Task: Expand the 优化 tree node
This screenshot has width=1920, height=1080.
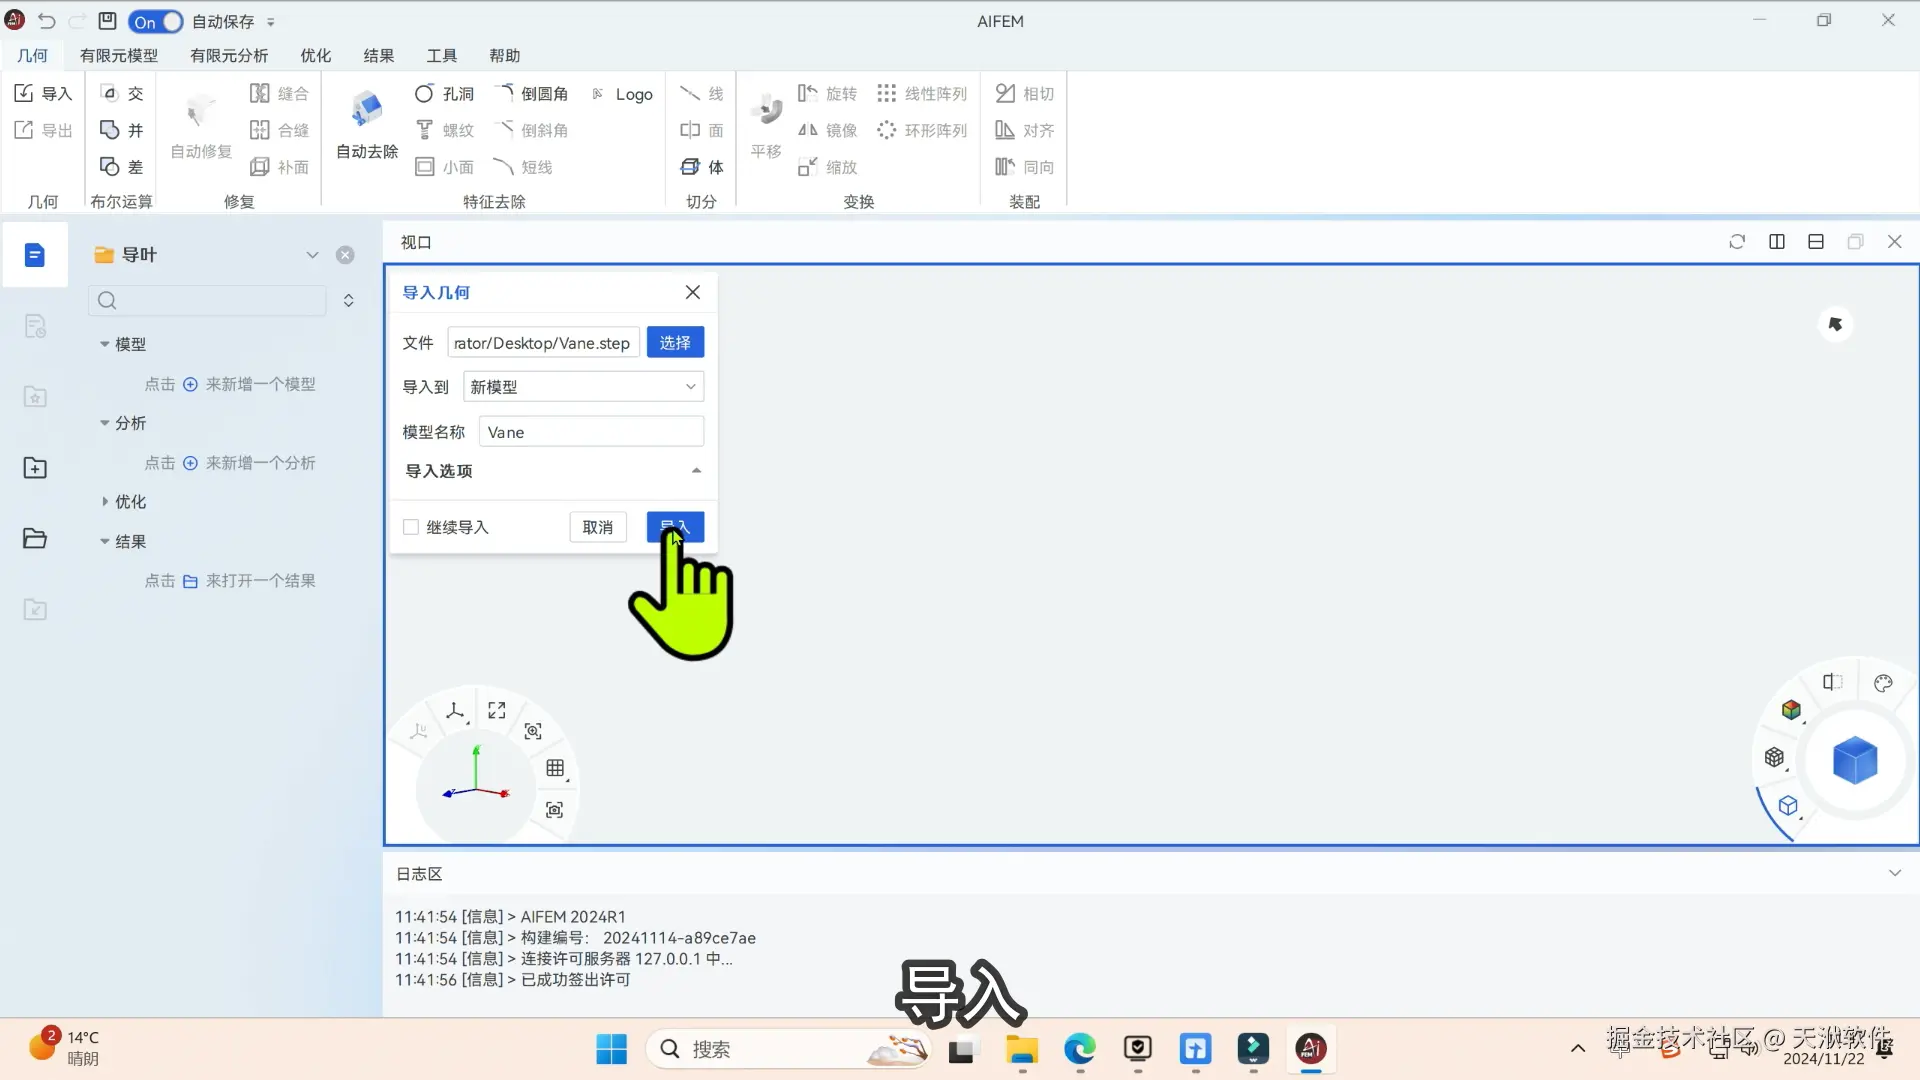Action: [105, 502]
